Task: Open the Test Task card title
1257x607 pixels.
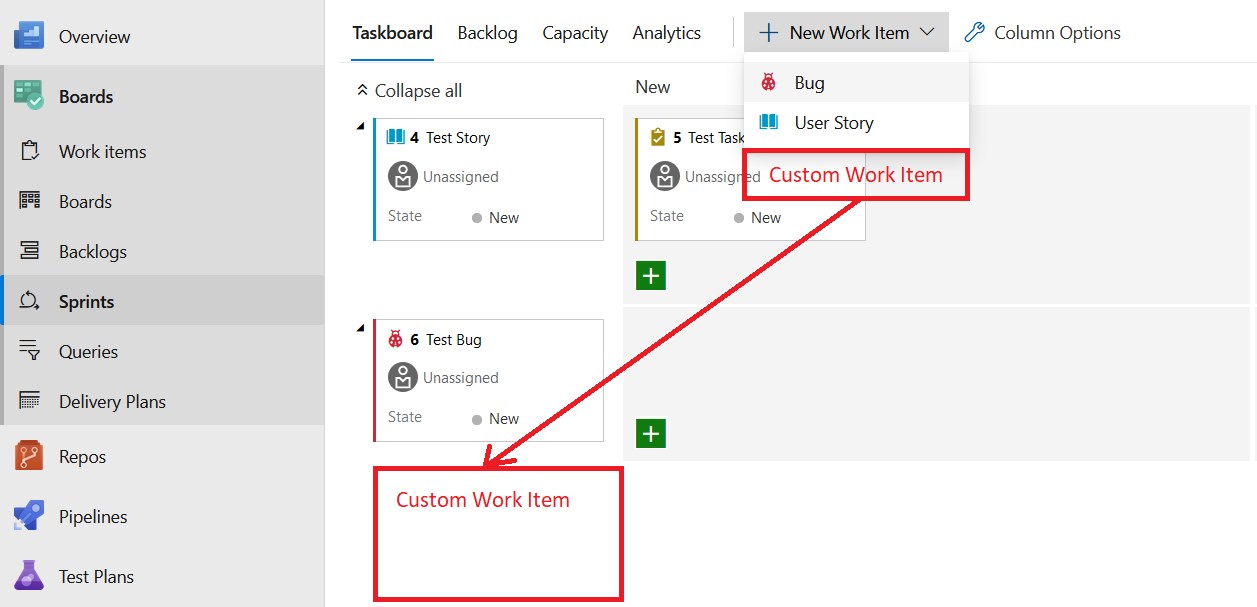Action: pyautogui.click(x=715, y=138)
